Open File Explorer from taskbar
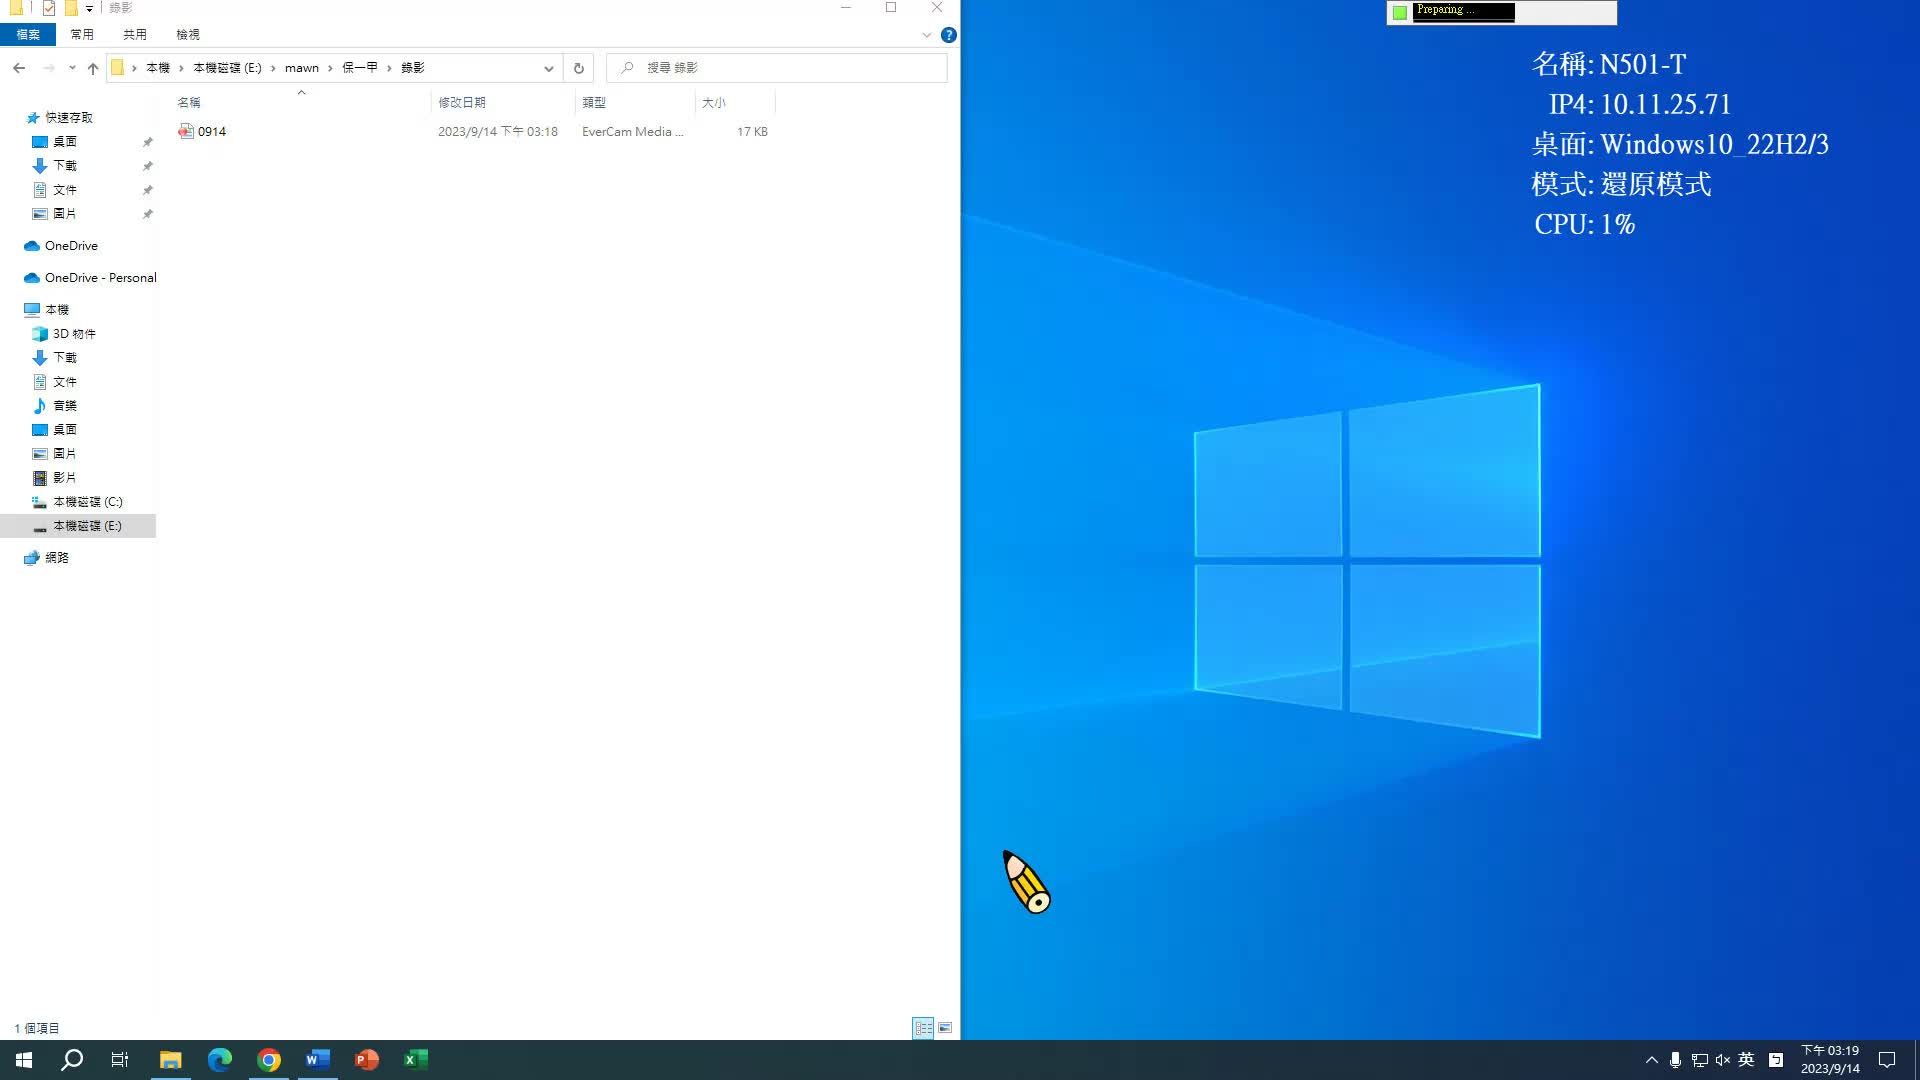1920x1080 pixels. [171, 1060]
